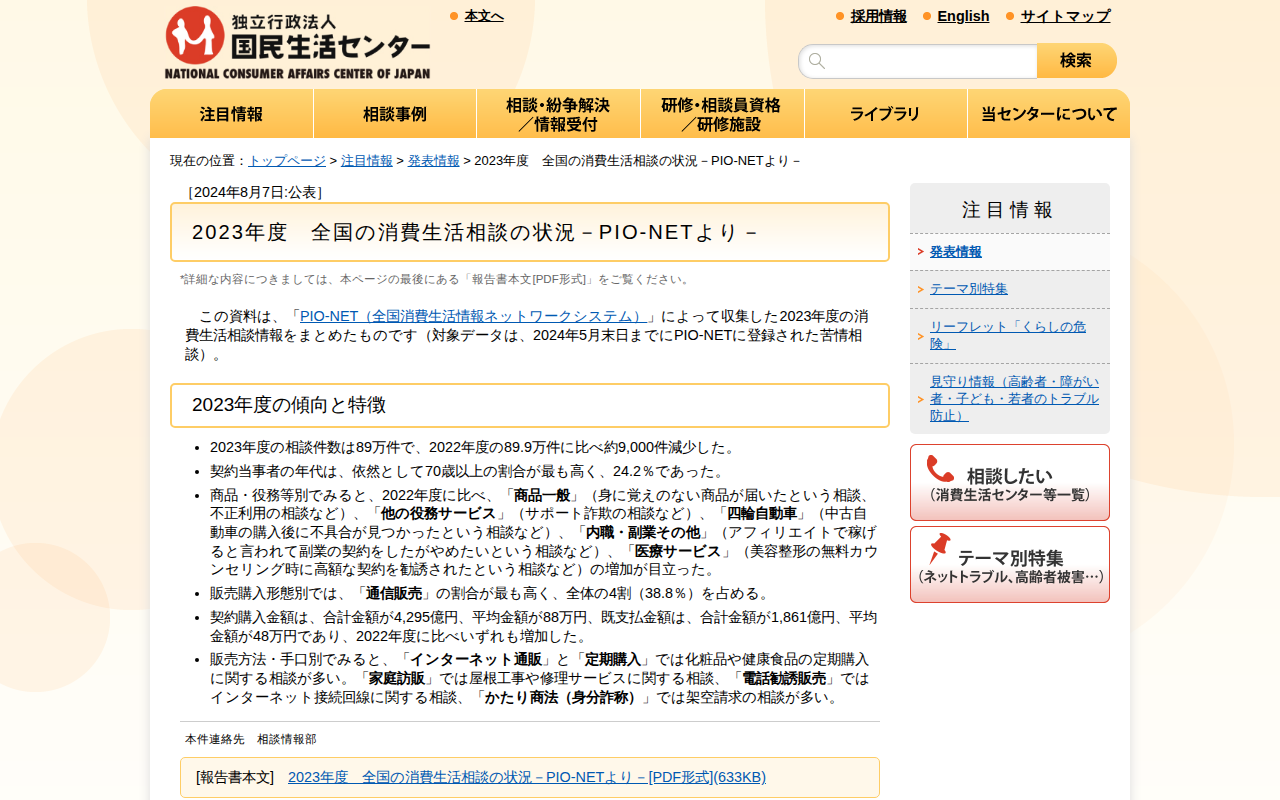Click the arrow marker beside 見守り情報 sidebar item

click(920, 399)
